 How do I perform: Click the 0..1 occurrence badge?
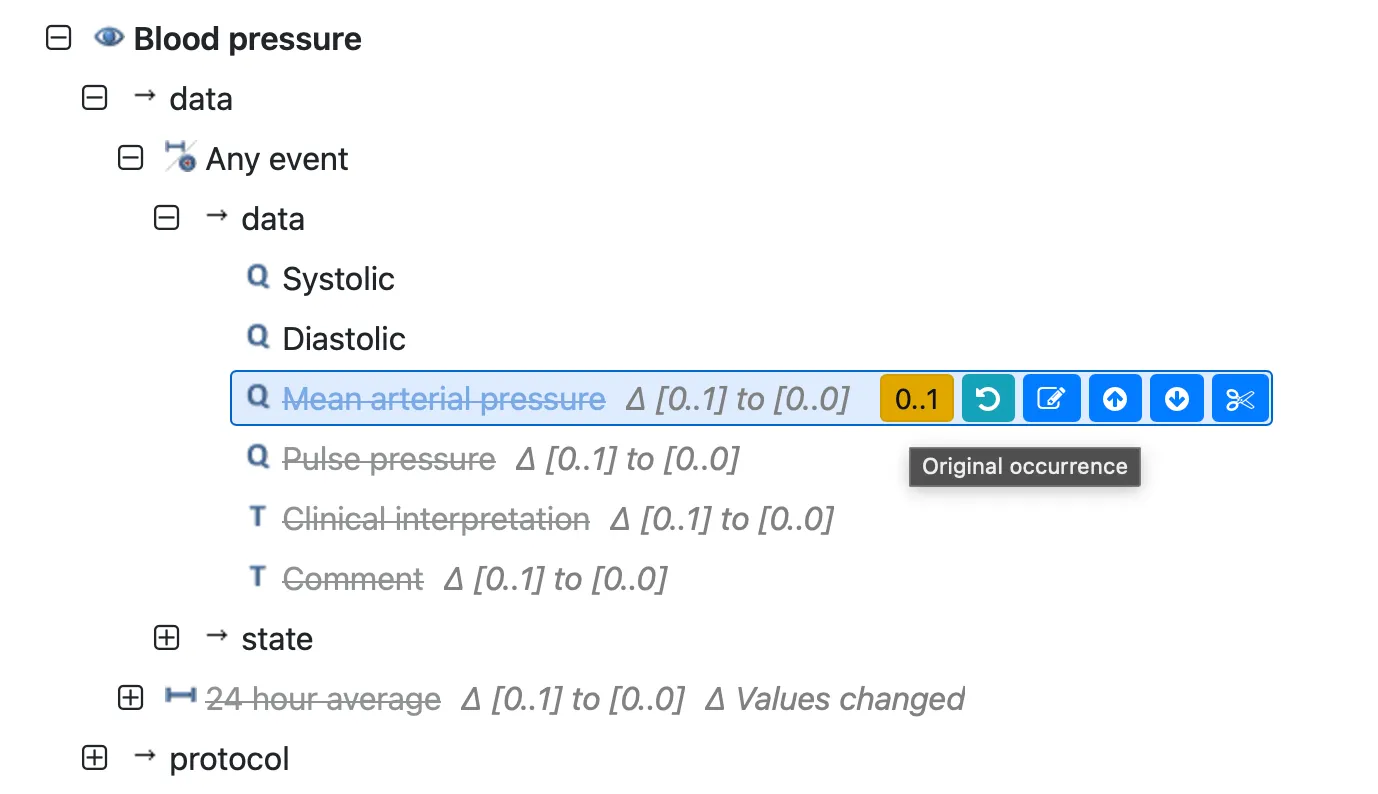click(x=916, y=397)
